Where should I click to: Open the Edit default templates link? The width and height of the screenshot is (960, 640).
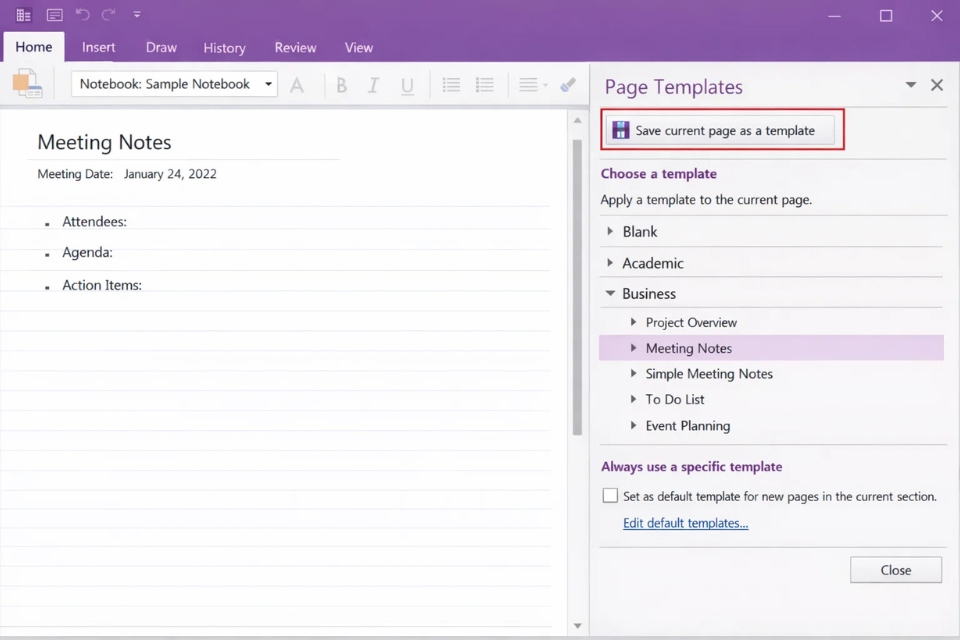[x=685, y=522]
